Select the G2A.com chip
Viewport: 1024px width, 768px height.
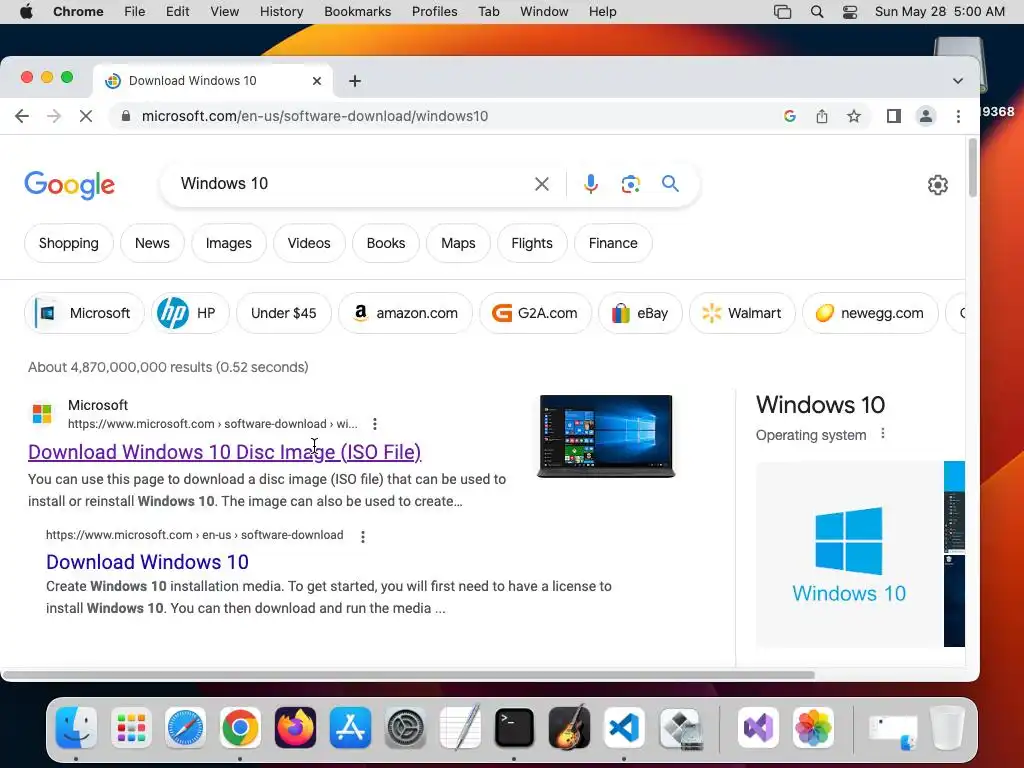point(535,313)
